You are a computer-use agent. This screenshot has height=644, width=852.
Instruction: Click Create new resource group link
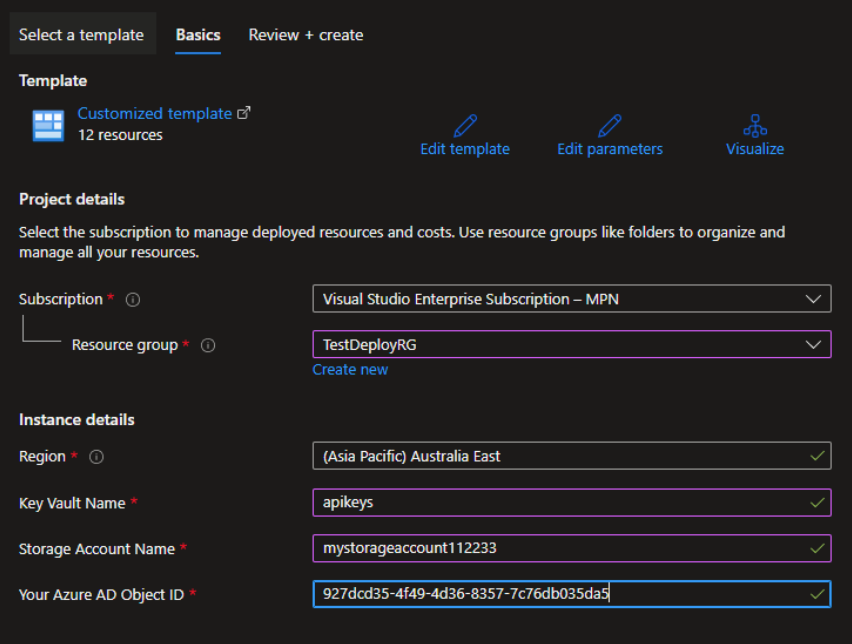pyautogui.click(x=350, y=370)
